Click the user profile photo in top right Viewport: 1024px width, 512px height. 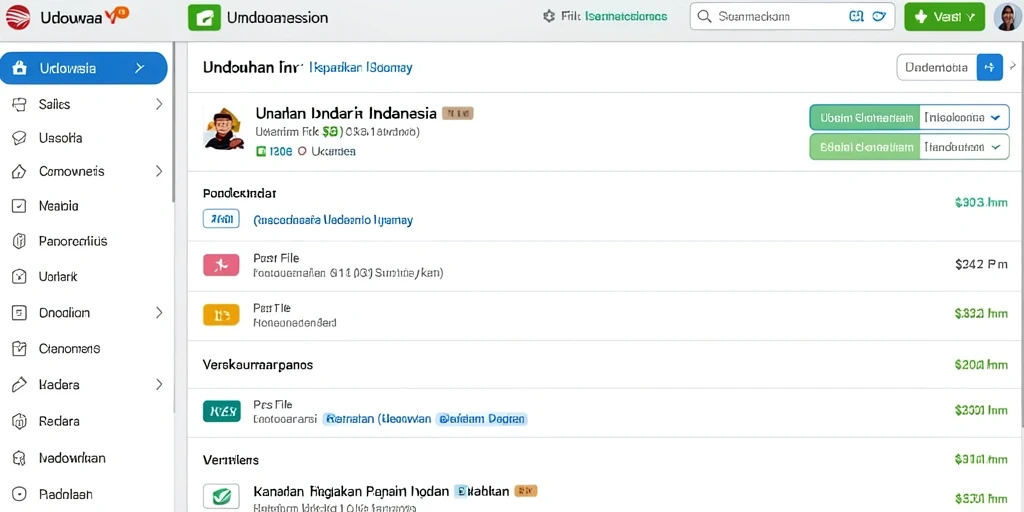coord(1007,17)
